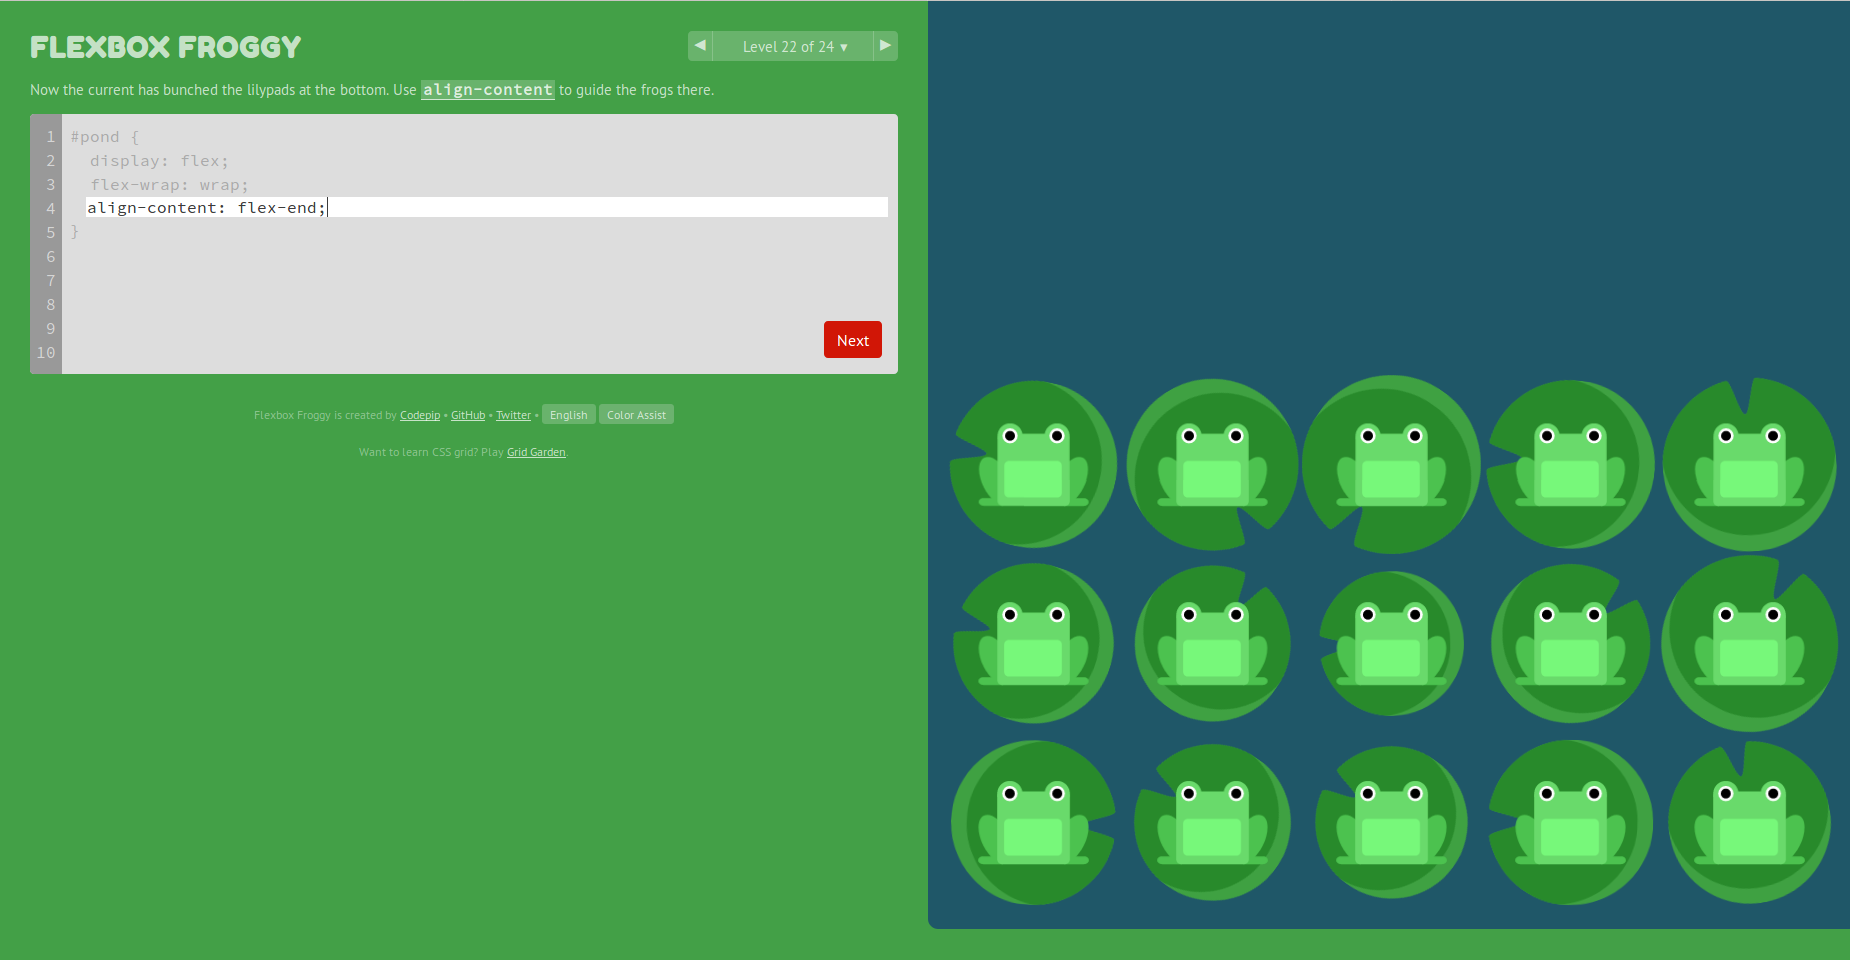This screenshot has width=1850, height=960.
Task: Click the fourth frog in the bottom row
Action: point(1570,824)
